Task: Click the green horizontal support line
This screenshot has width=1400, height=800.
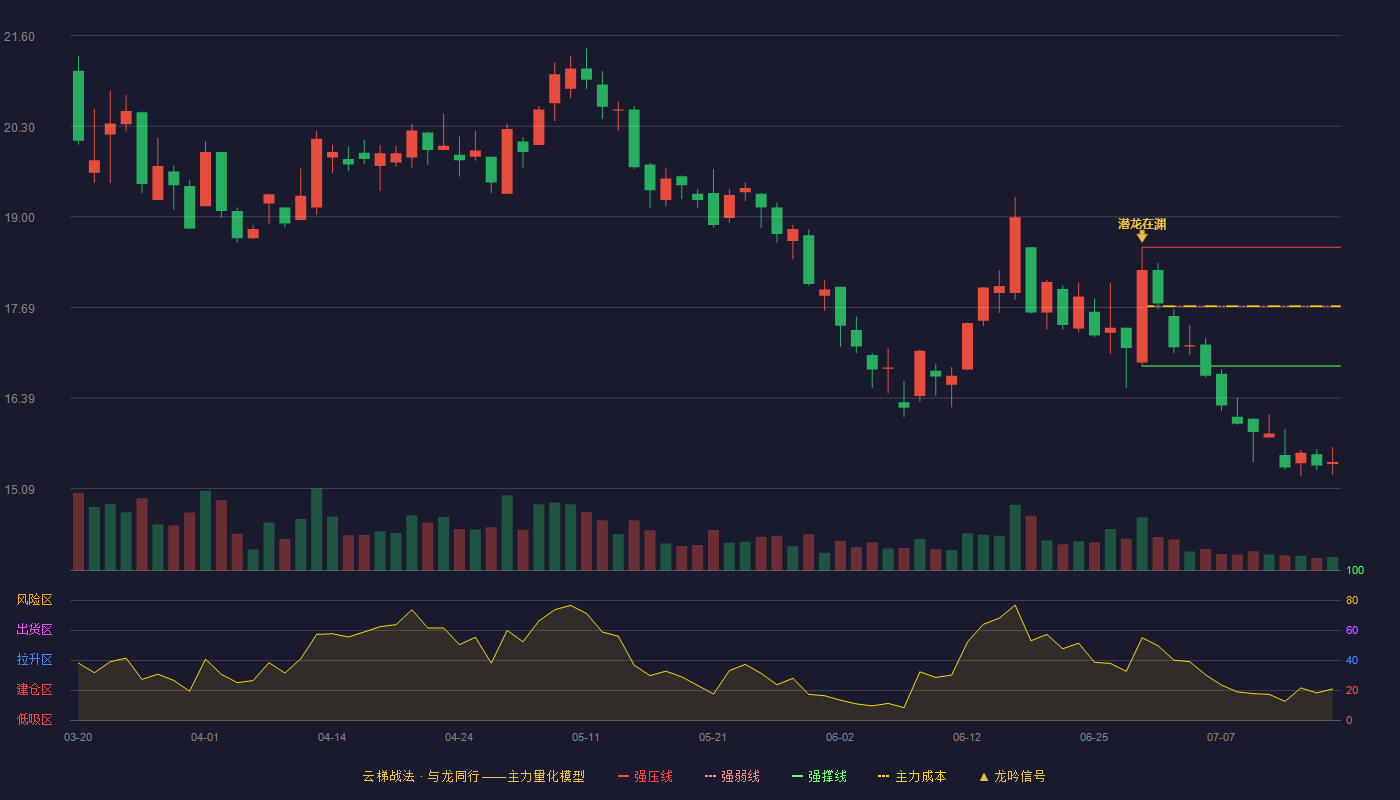Action: click(1241, 366)
